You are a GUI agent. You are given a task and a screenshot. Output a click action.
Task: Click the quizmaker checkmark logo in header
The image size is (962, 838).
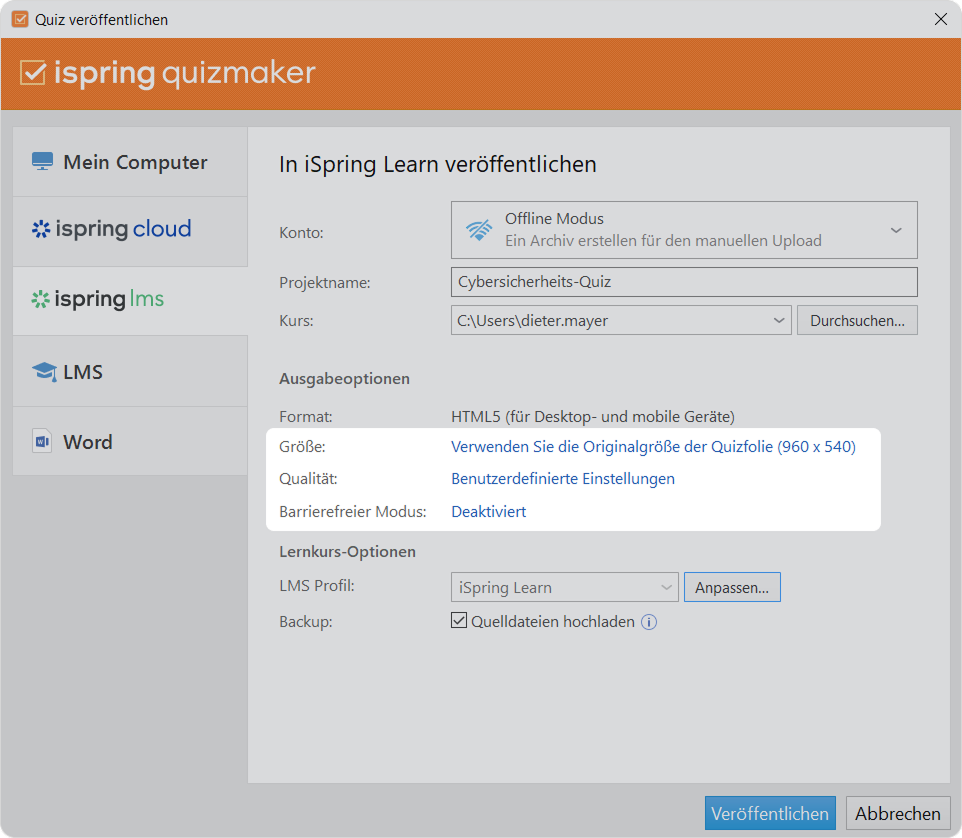[33, 73]
